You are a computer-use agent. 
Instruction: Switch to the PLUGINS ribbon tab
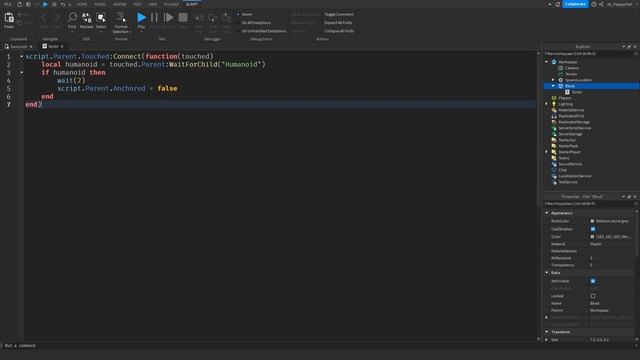(x=171, y=4)
